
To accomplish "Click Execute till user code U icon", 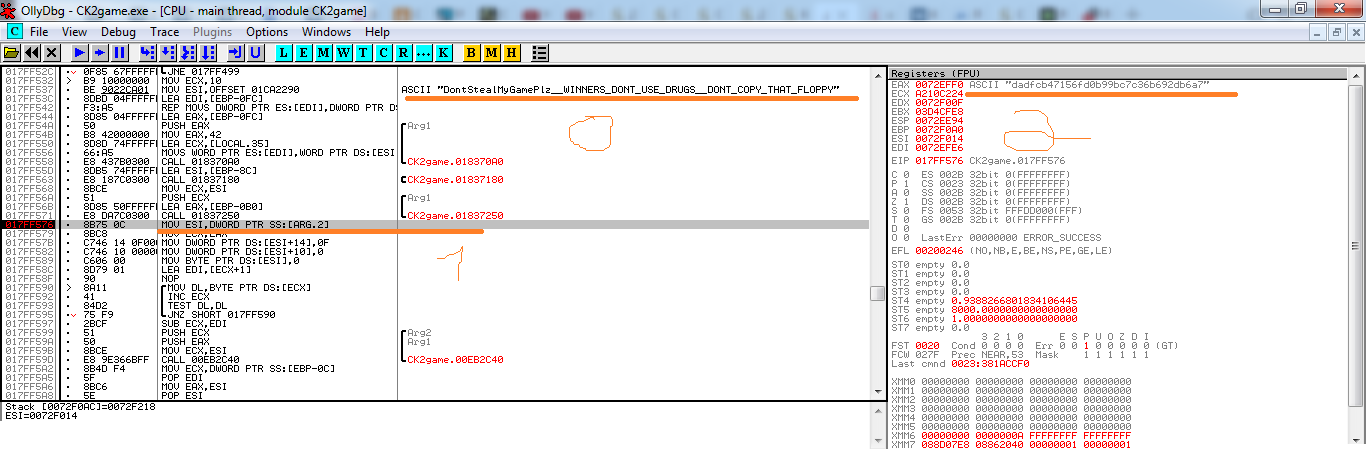I will pyautogui.click(x=255, y=52).
